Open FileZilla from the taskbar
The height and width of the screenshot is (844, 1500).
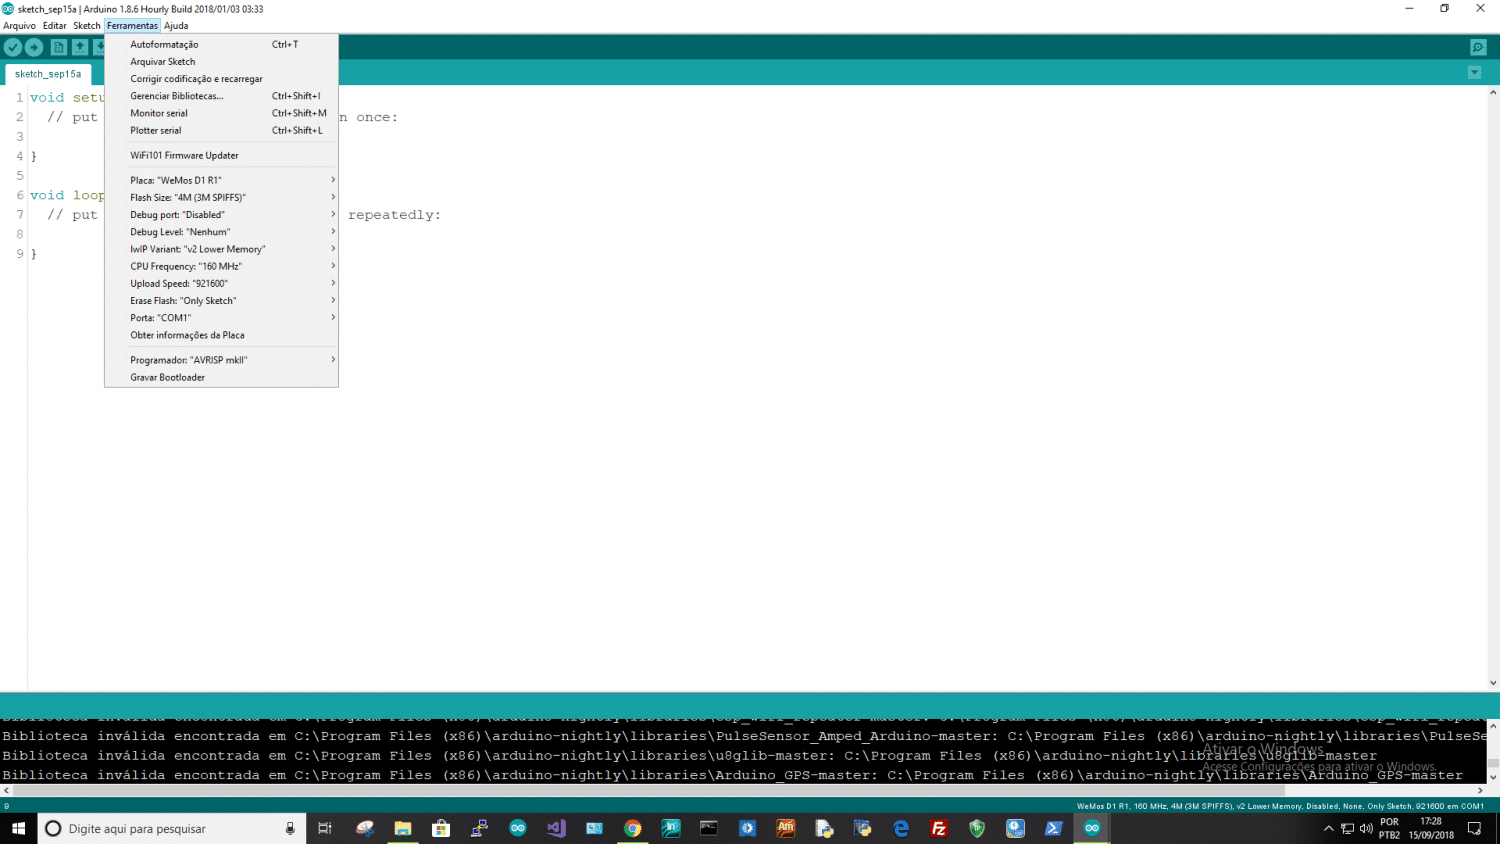[x=939, y=828]
